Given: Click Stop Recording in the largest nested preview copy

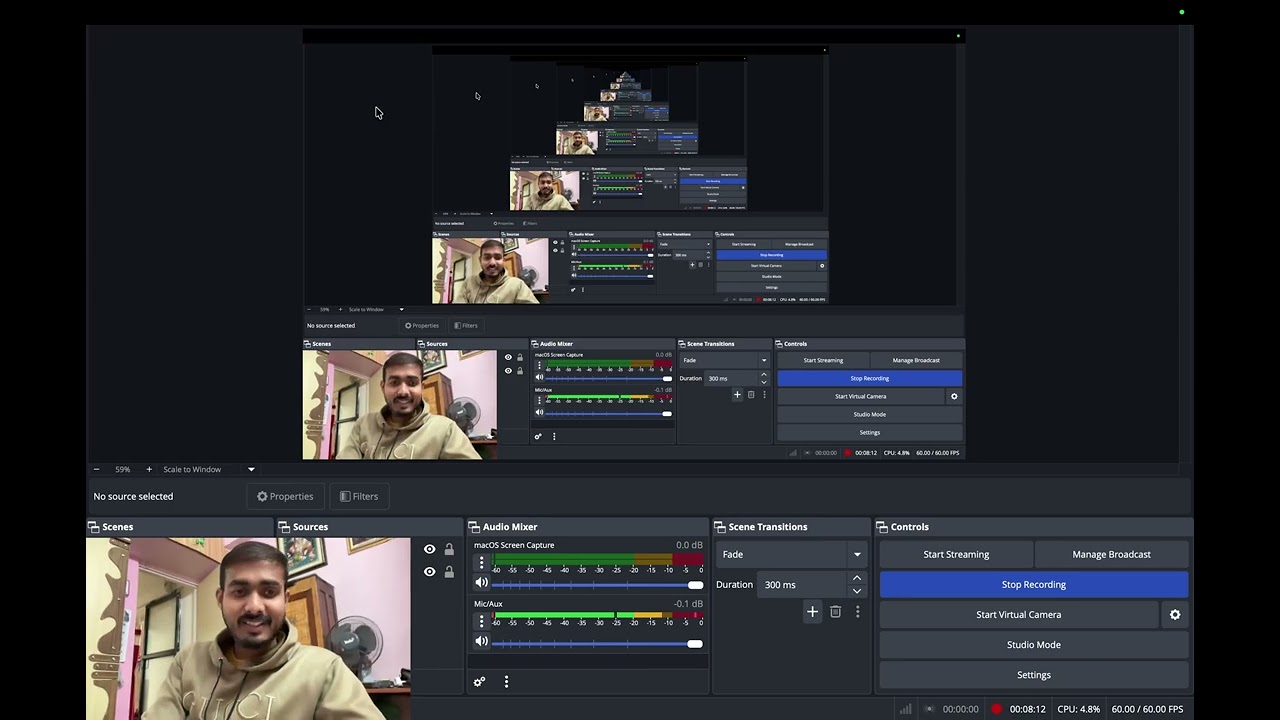Looking at the screenshot, I should [869, 378].
